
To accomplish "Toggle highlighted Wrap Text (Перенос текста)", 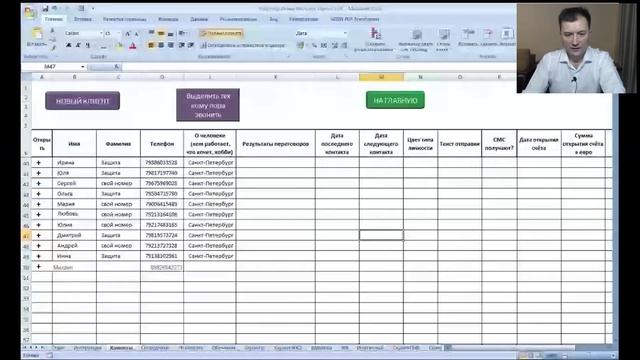I will point(222,33).
